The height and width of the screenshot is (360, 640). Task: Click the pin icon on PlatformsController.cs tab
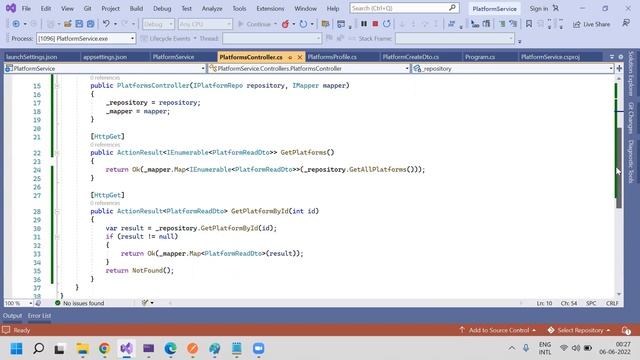tap(290, 57)
